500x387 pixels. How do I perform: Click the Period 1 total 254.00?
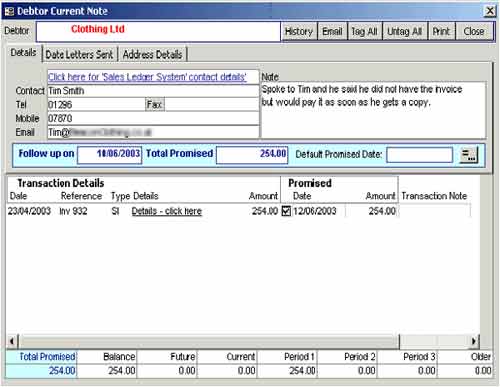point(302,371)
